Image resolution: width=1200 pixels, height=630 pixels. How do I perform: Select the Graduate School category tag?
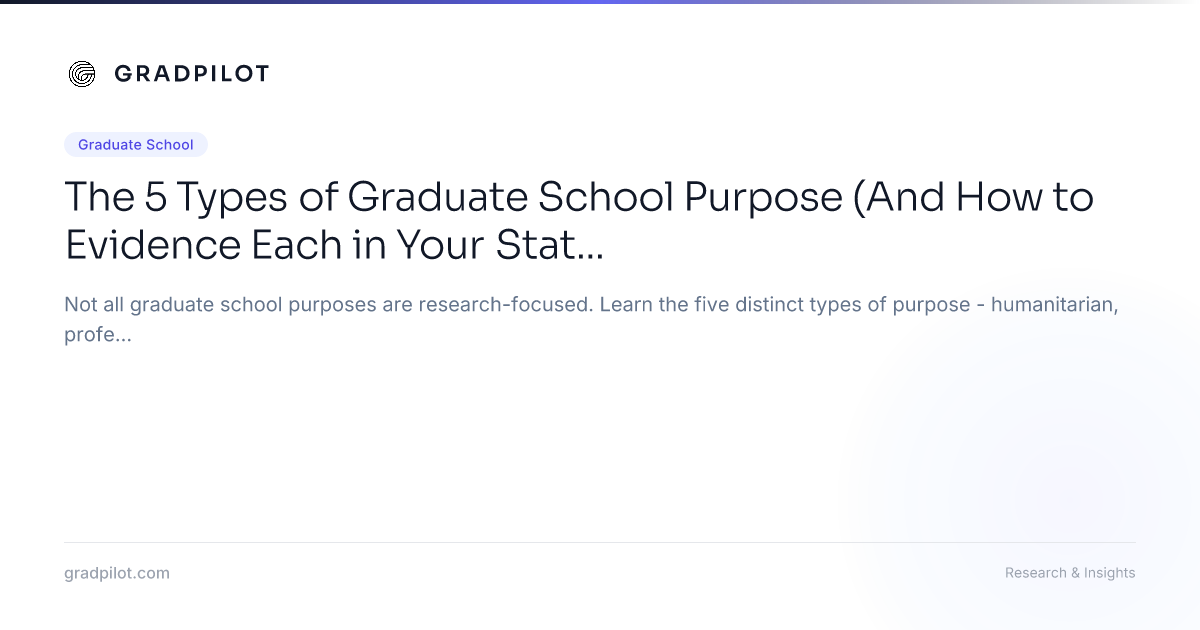[x=136, y=145]
